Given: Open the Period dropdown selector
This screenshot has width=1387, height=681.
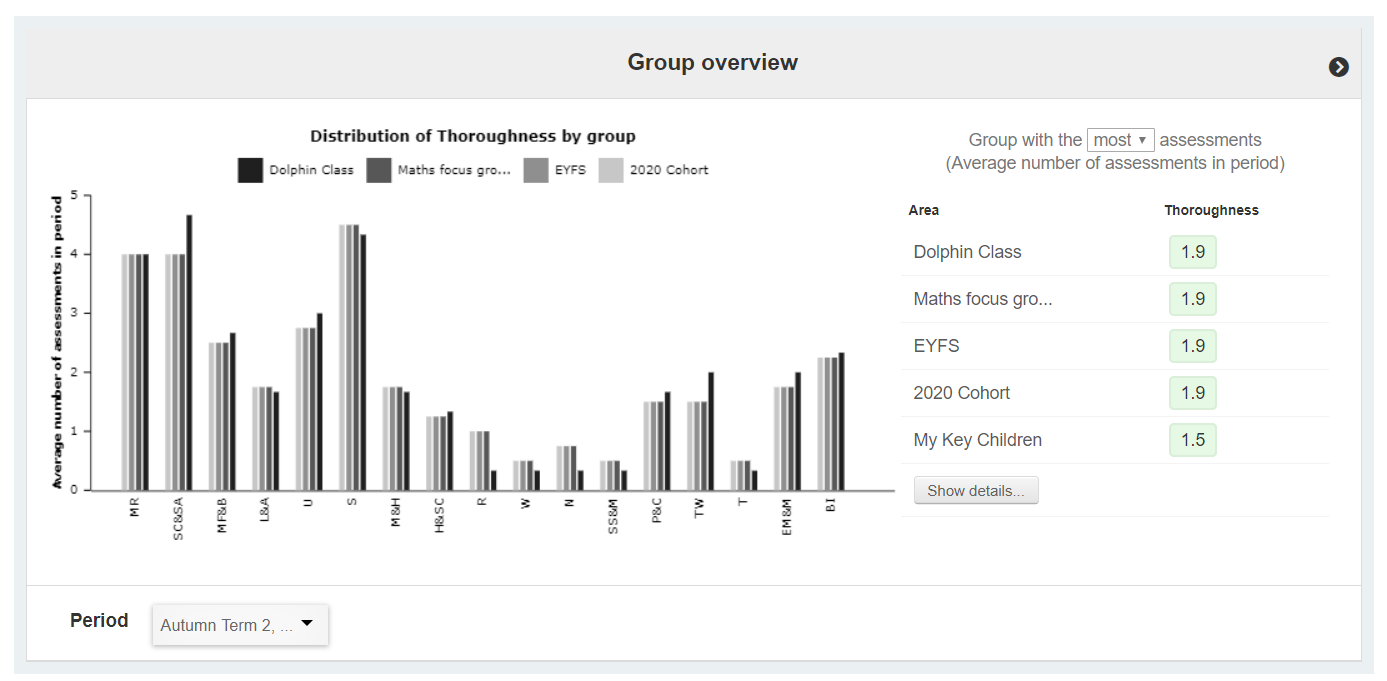Looking at the screenshot, I should point(240,624).
